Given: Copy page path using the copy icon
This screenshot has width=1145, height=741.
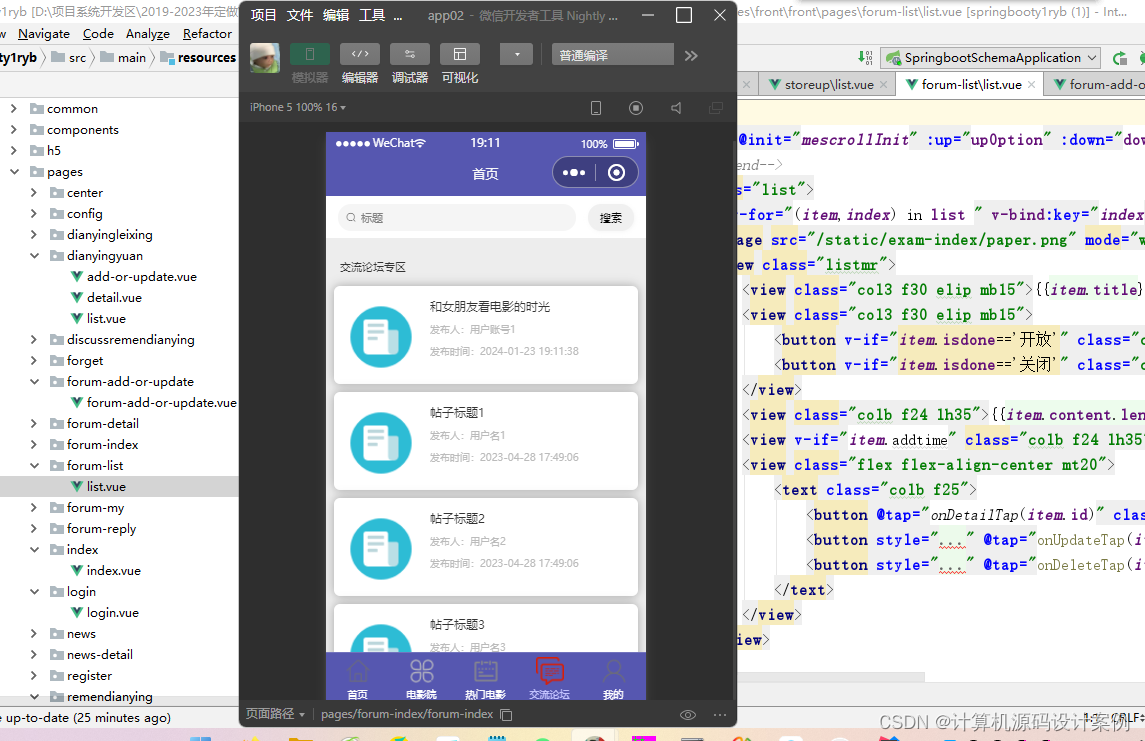Looking at the screenshot, I should tap(506, 715).
